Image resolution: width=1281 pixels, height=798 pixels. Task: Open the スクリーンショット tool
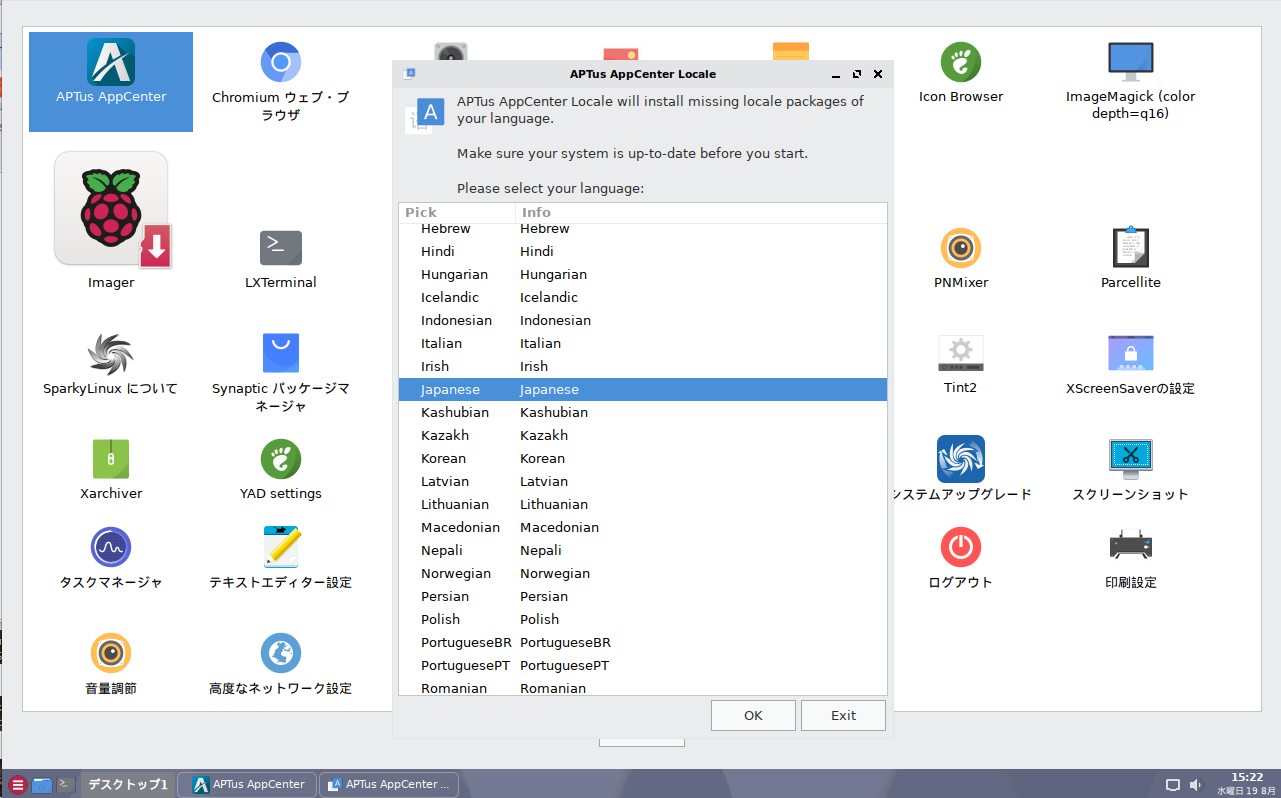coord(1131,459)
